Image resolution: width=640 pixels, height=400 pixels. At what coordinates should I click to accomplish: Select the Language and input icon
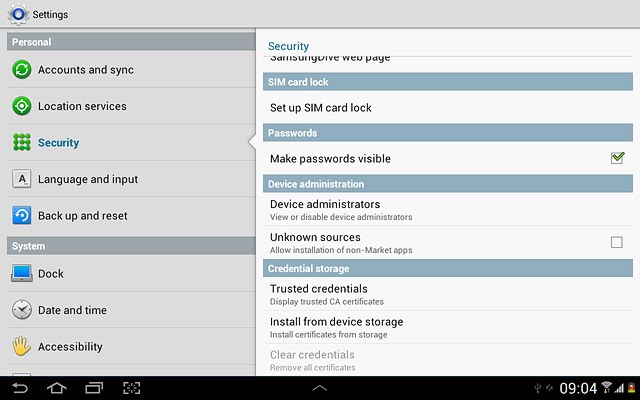(22, 179)
